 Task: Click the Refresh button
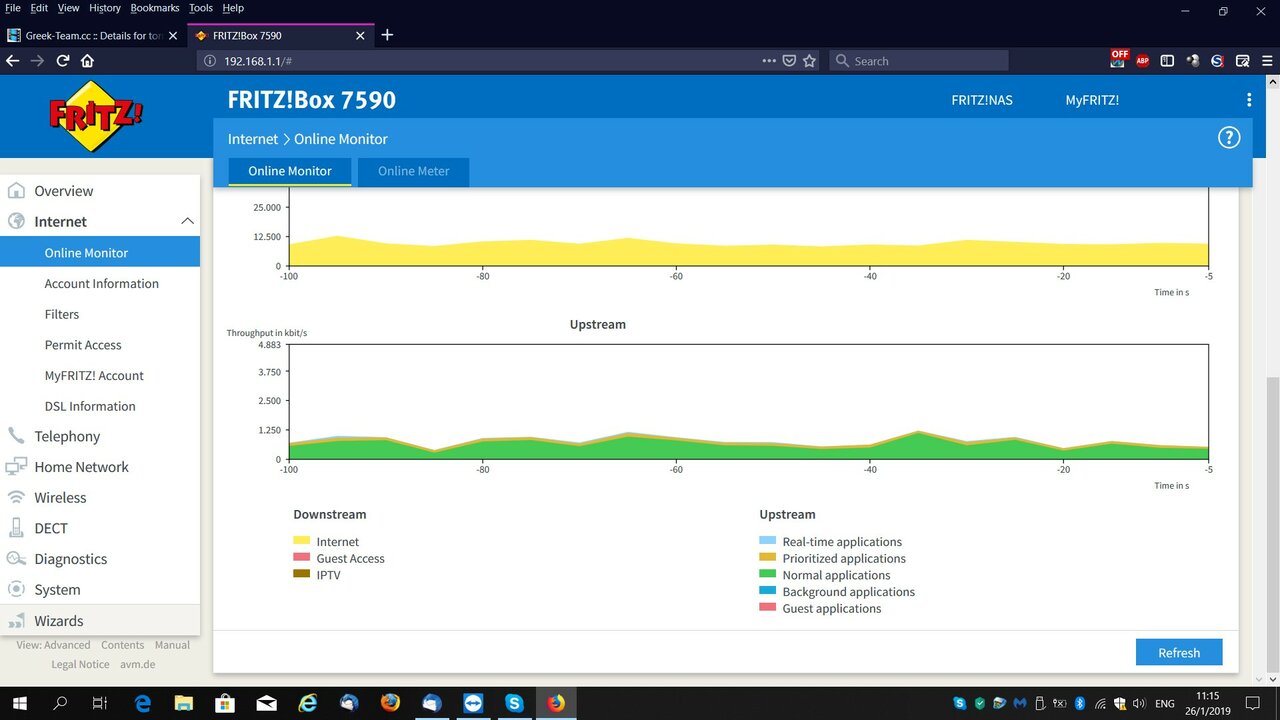1179,652
